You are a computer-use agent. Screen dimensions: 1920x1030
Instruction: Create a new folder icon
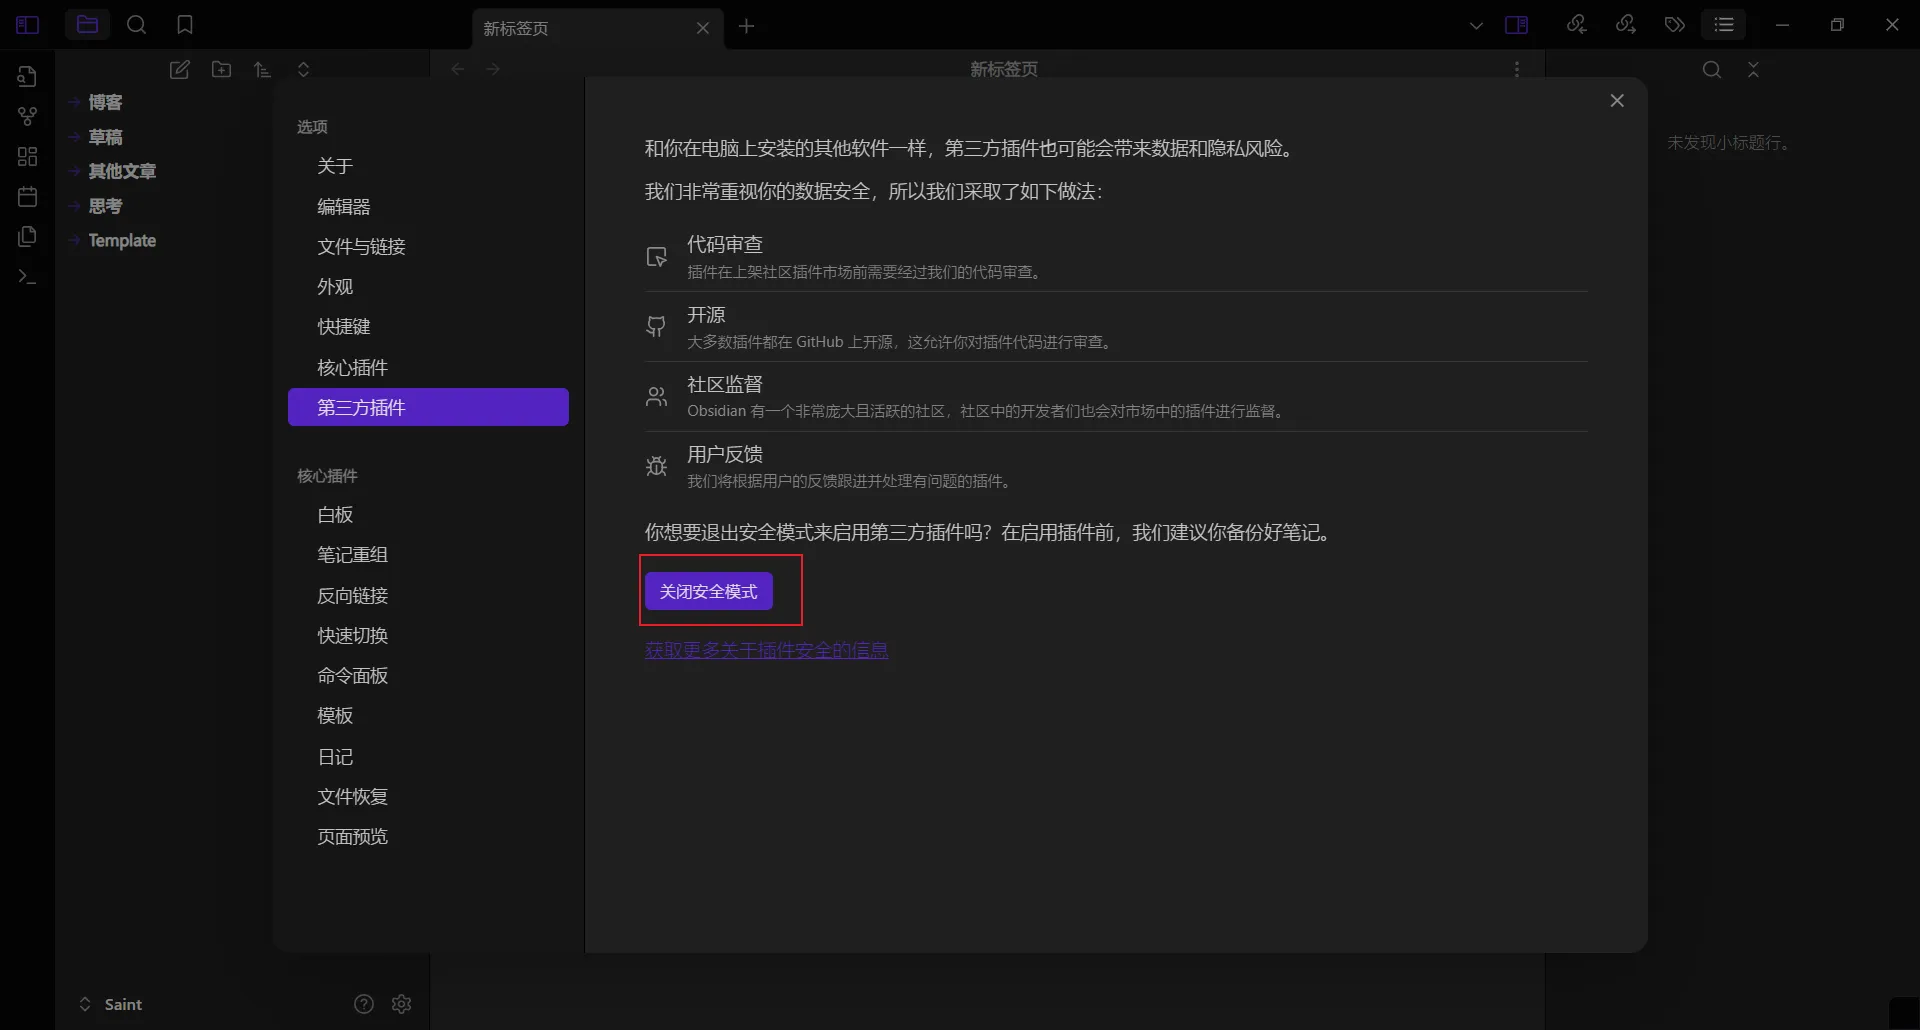coord(221,69)
